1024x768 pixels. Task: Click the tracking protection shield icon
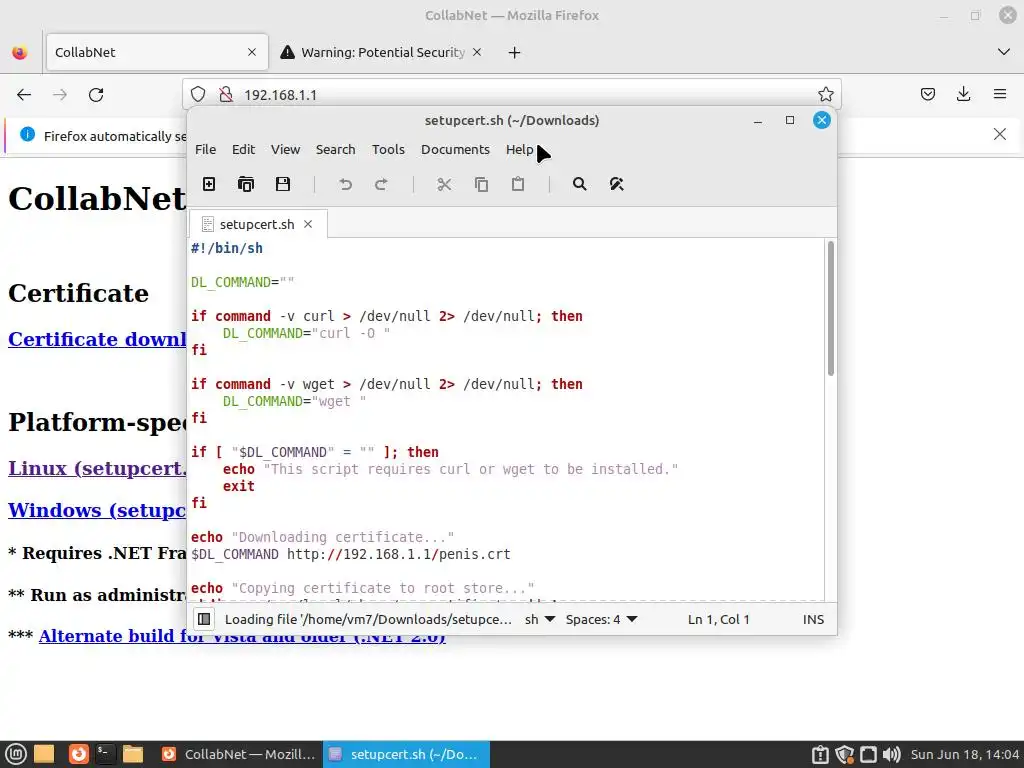[198, 95]
